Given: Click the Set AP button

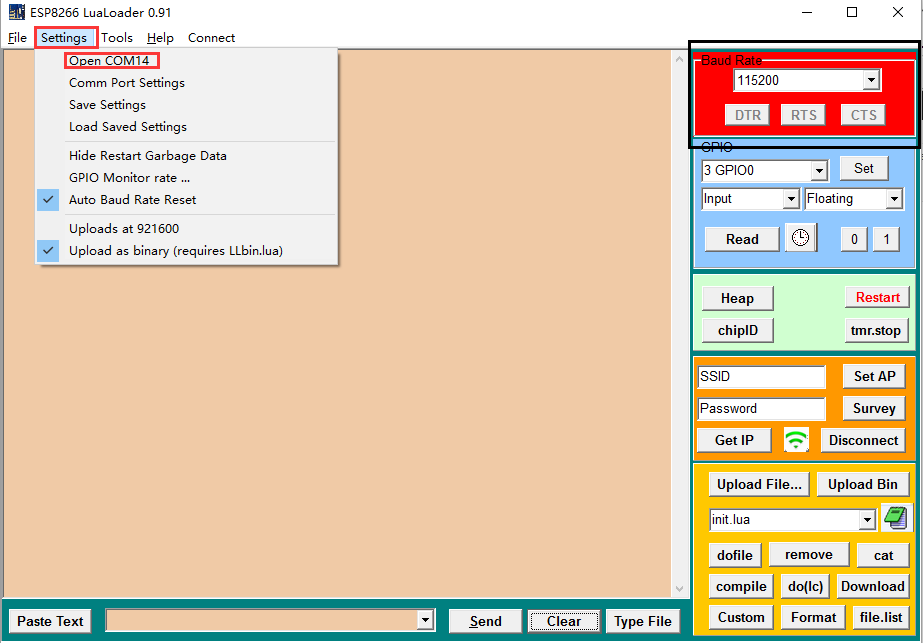Looking at the screenshot, I should (x=874, y=376).
